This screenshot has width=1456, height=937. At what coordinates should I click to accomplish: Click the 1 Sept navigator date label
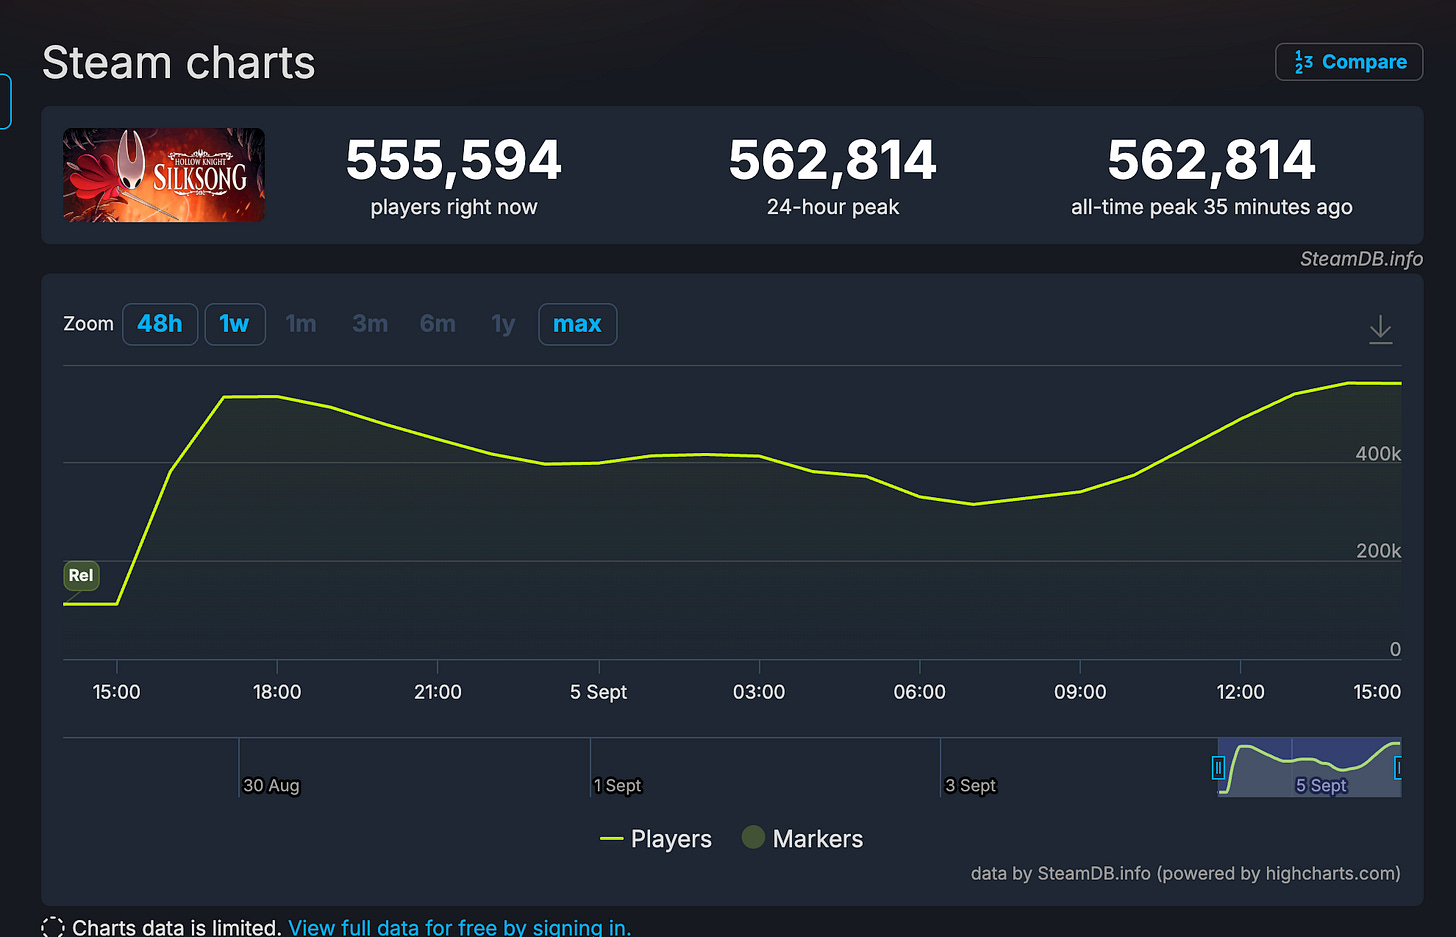coord(617,786)
